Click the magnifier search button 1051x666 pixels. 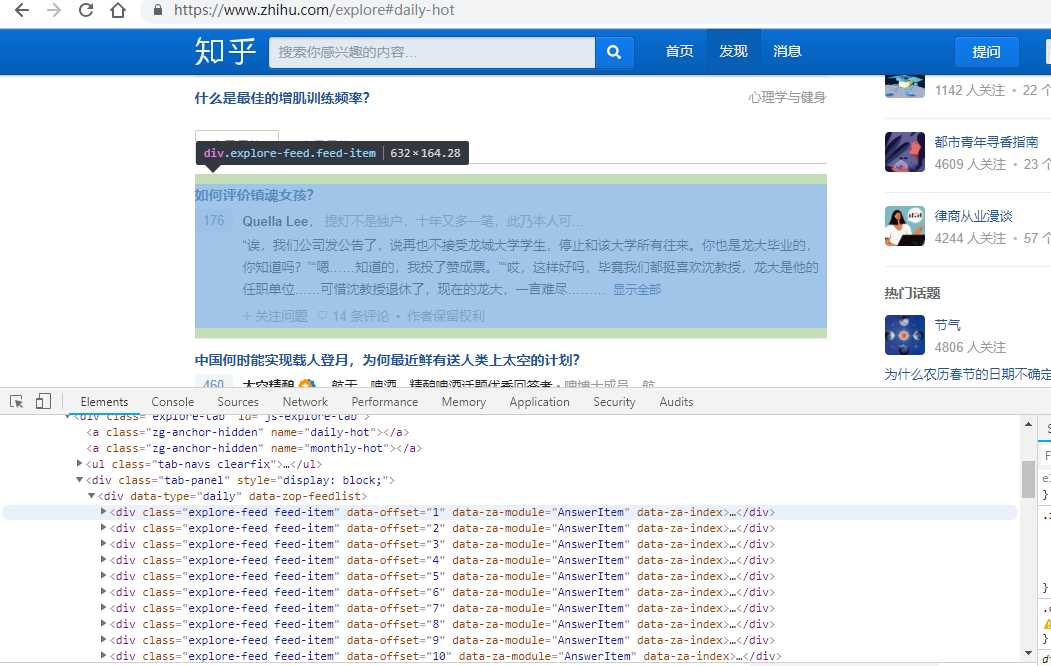[x=614, y=52]
